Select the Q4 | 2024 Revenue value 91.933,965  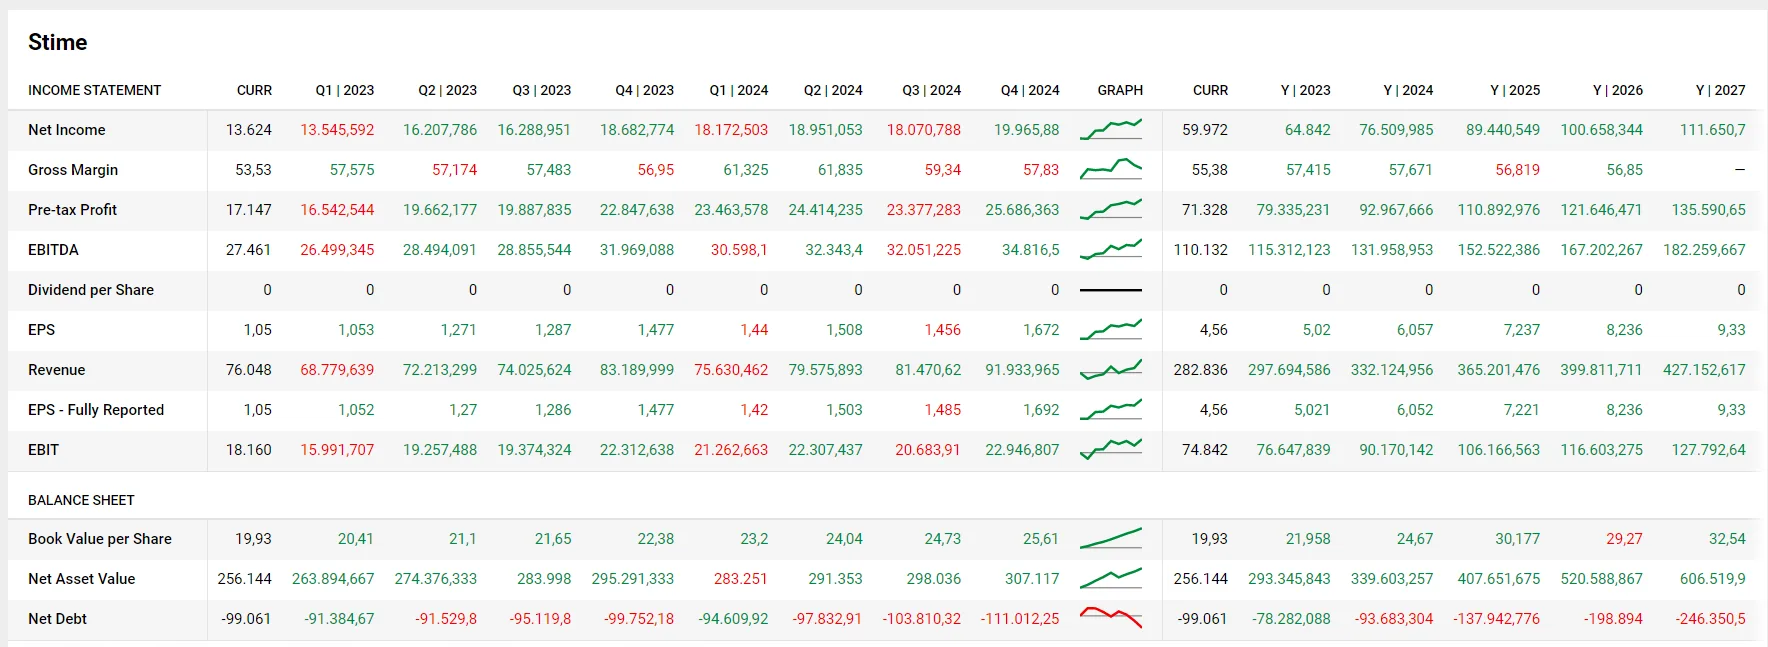(1022, 369)
